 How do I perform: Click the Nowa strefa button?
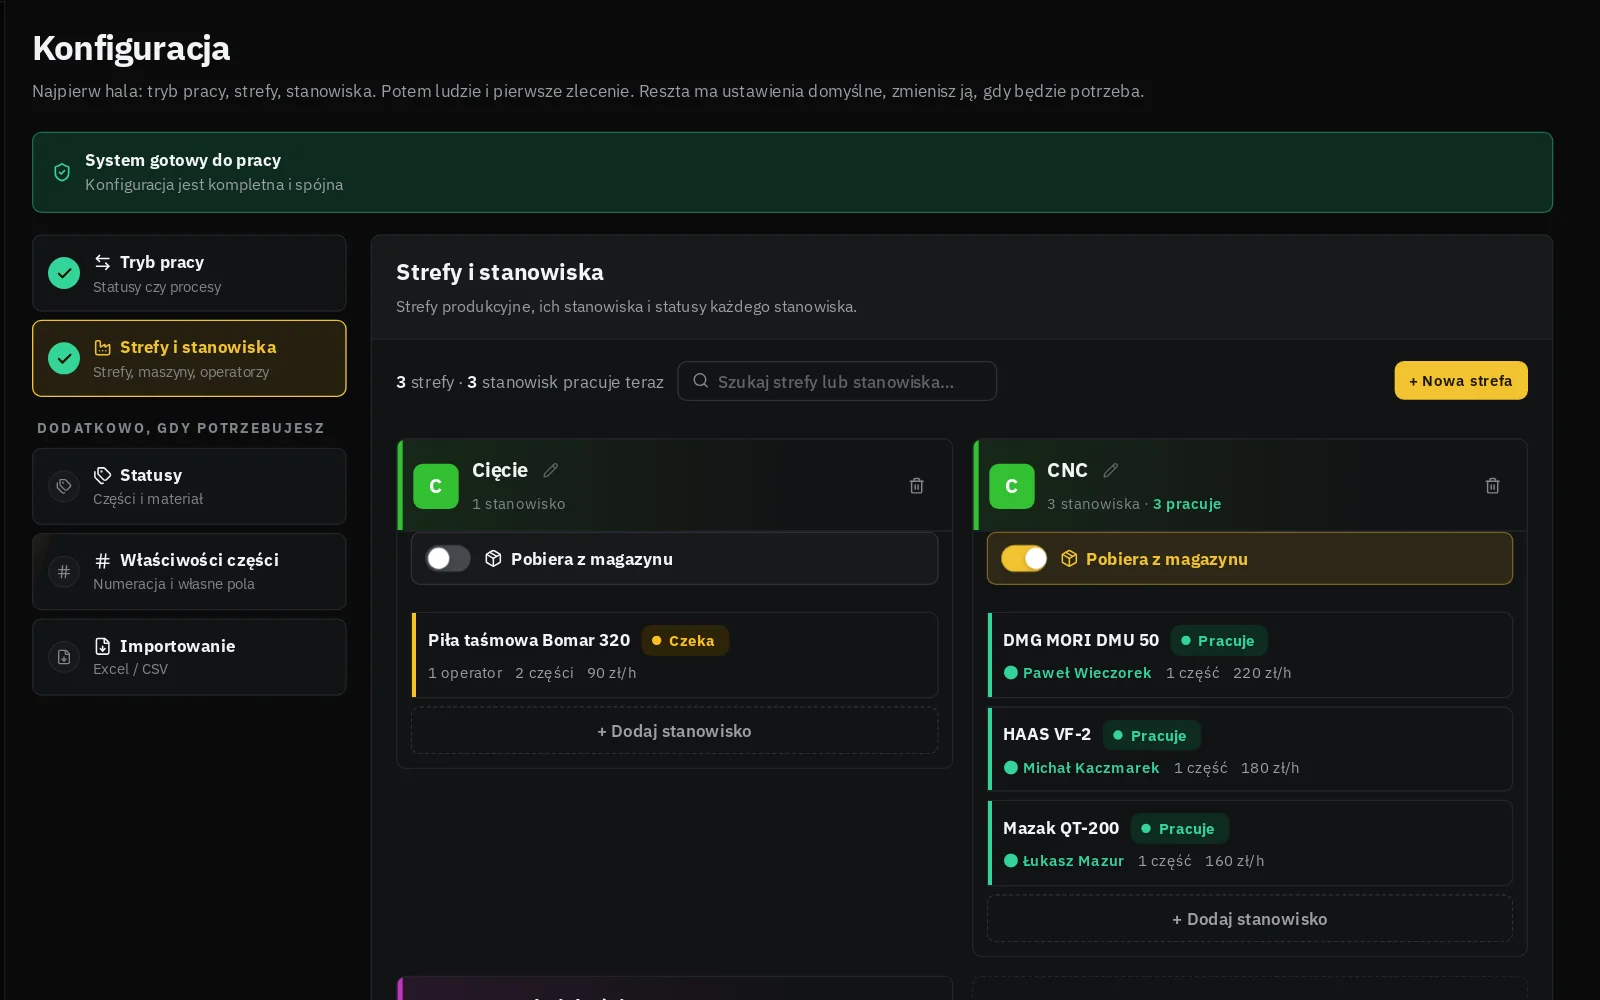pyautogui.click(x=1461, y=380)
